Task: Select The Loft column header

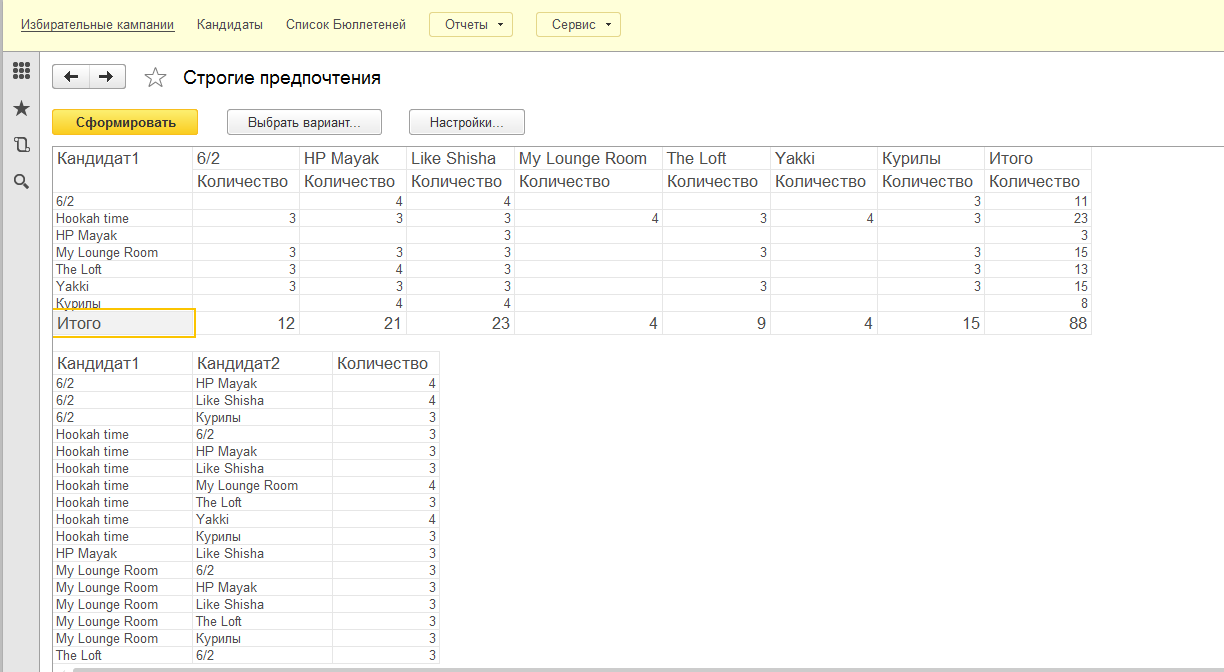Action: click(716, 158)
